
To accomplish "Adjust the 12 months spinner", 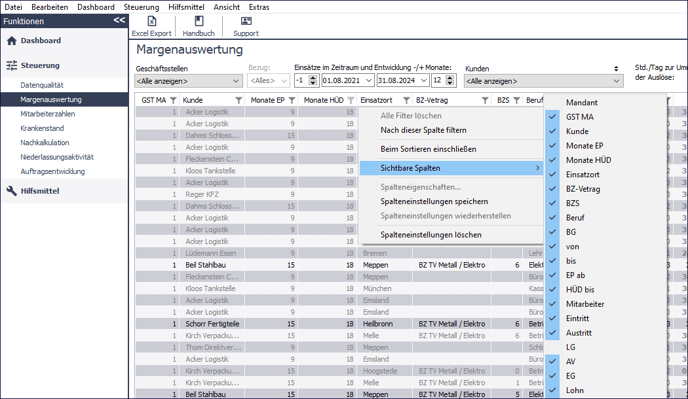I will pos(450,80).
